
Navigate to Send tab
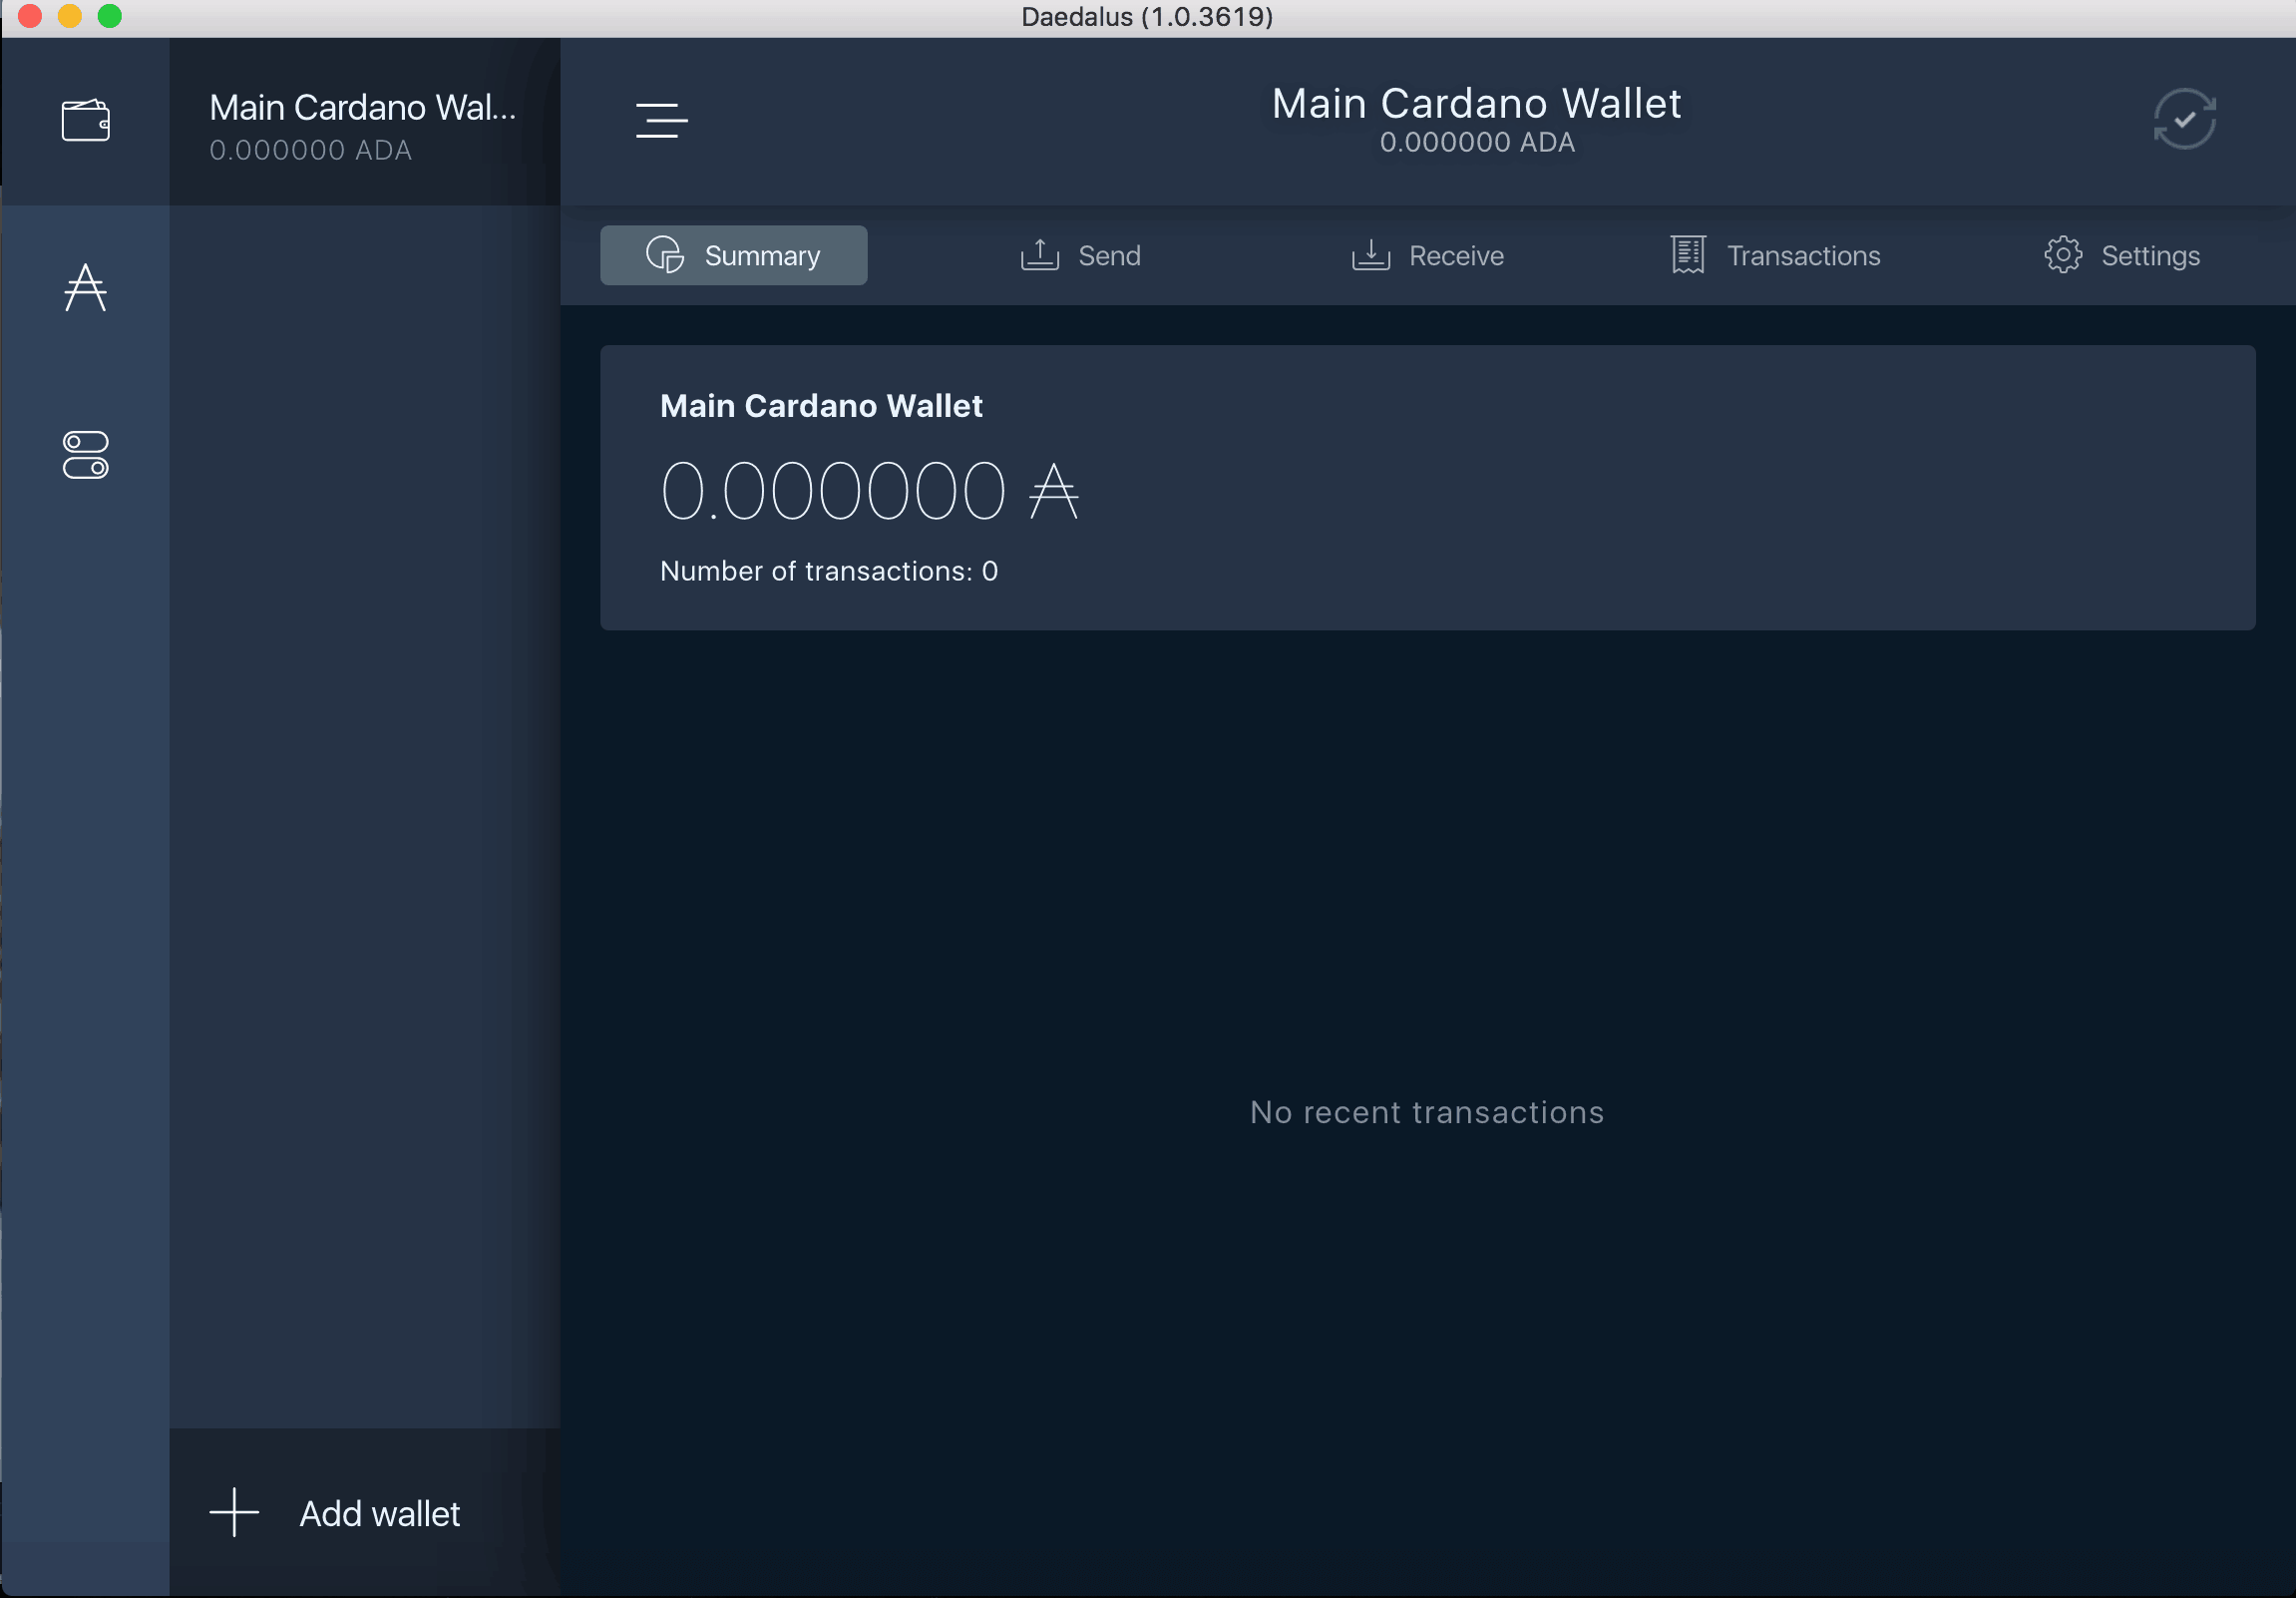[1082, 254]
